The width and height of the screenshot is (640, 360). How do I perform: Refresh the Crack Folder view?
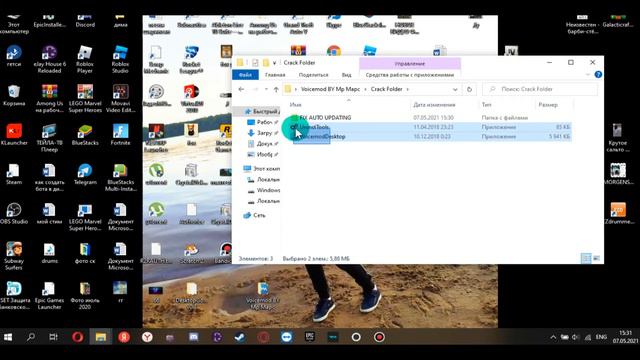coord(469,89)
